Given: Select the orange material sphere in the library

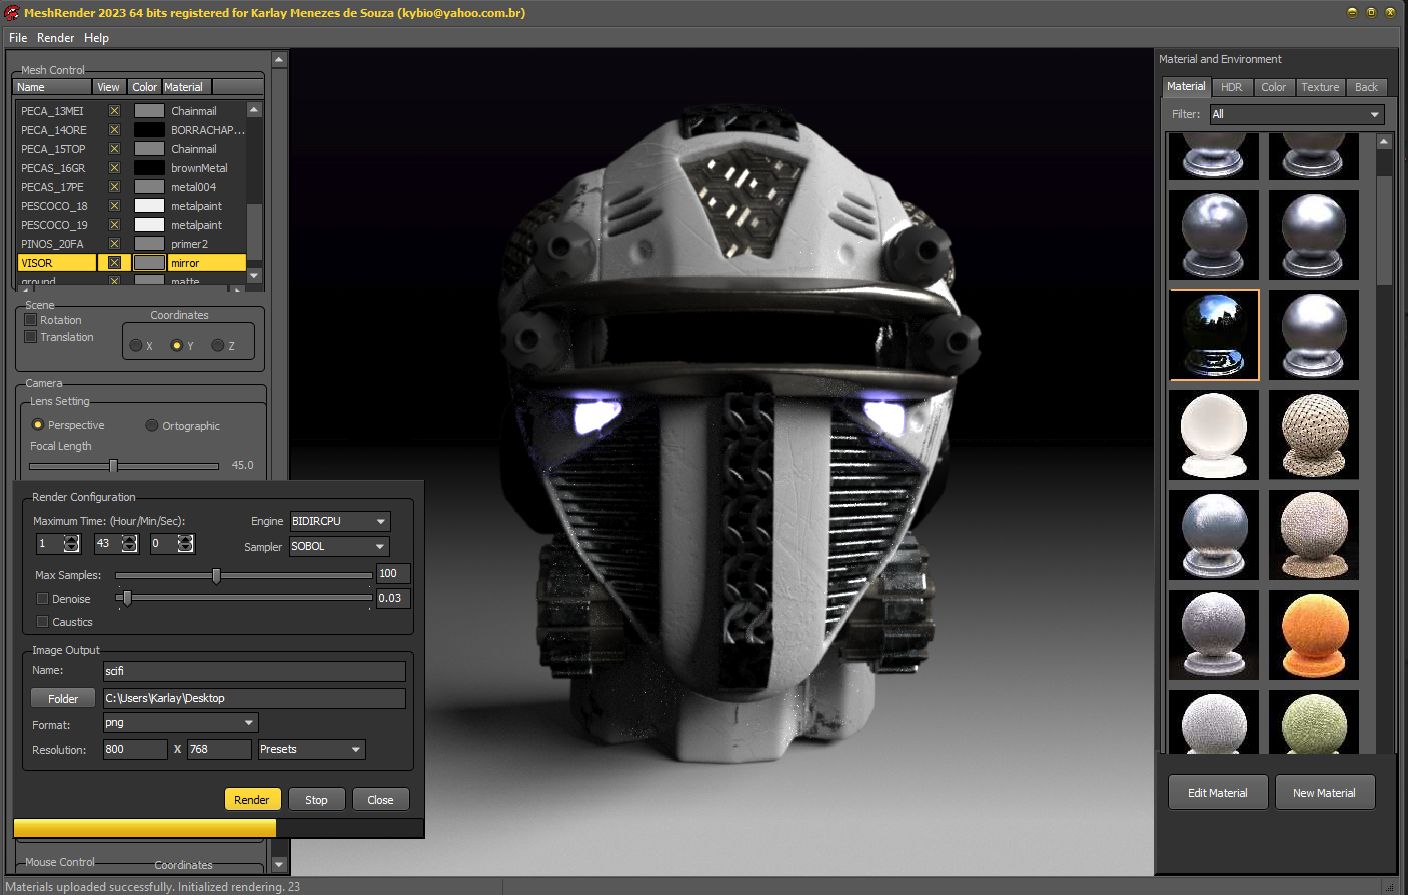Looking at the screenshot, I should click(x=1314, y=634).
